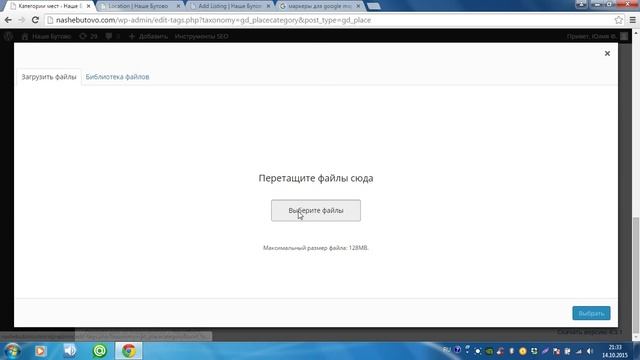Click the blue Выбрать button
The height and width of the screenshot is (360, 640).
click(591, 313)
